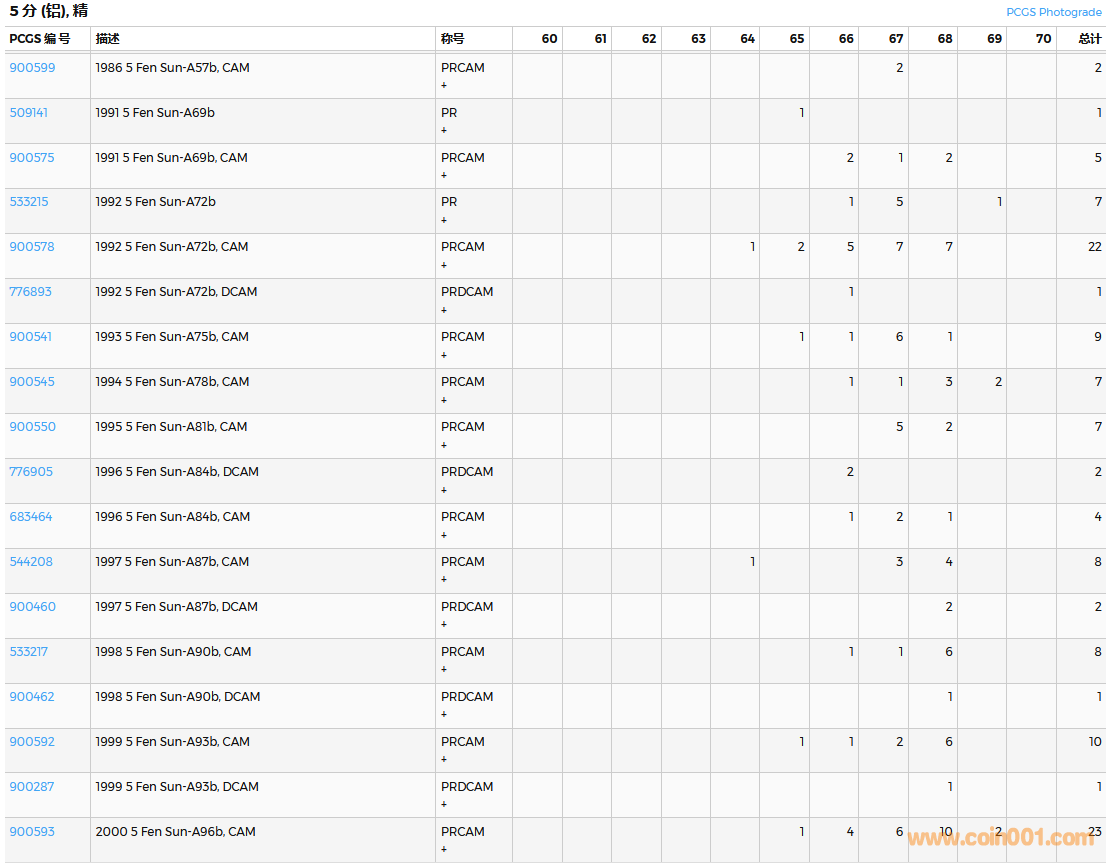Expand plus under 1992 Sun-A72b PRDCAM
Screen dimensions: 1107x865
pyautogui.click(x=444, y=311)
